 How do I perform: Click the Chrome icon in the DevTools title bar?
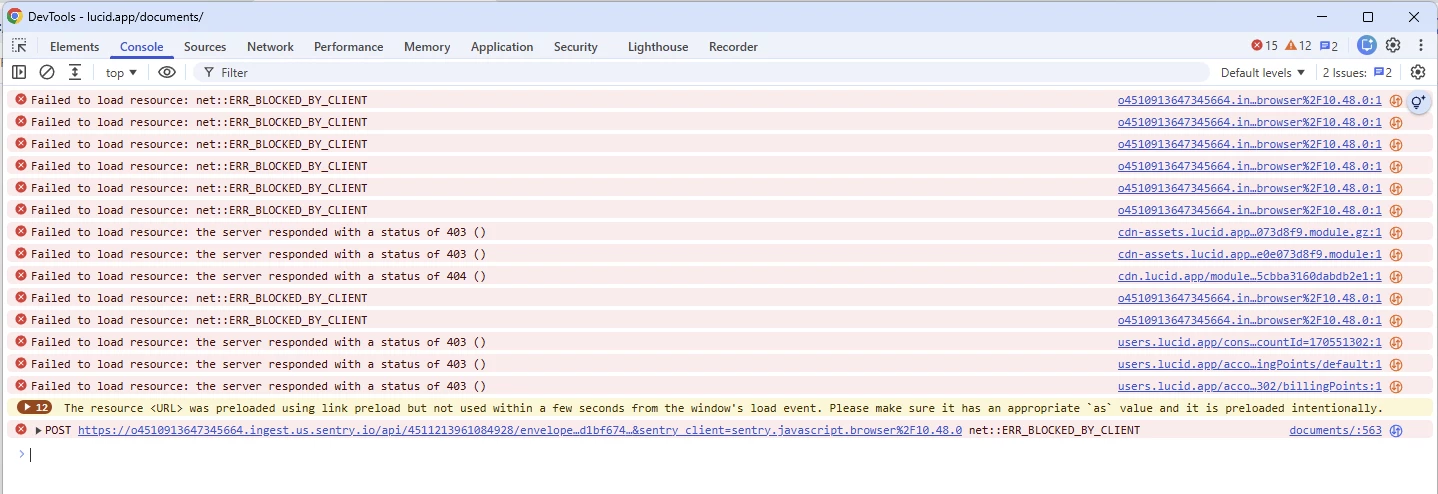pos(14,16)
